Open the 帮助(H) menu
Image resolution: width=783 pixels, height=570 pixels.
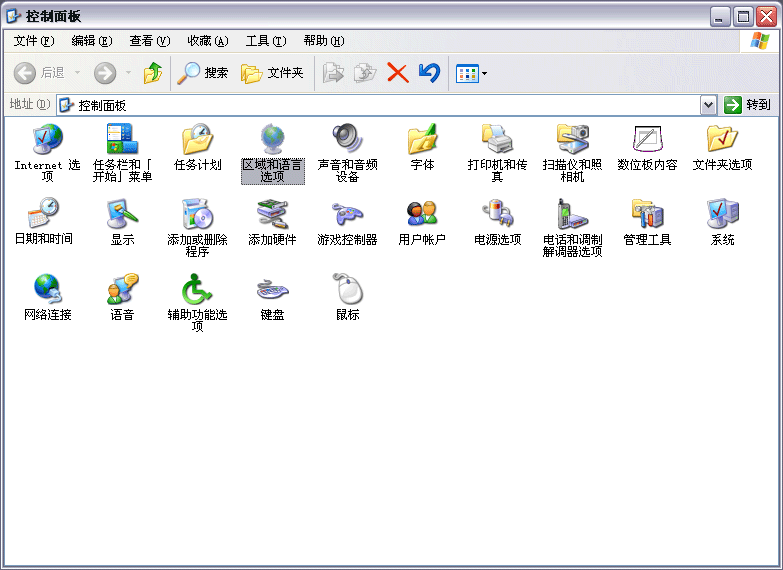coord(324,41)
